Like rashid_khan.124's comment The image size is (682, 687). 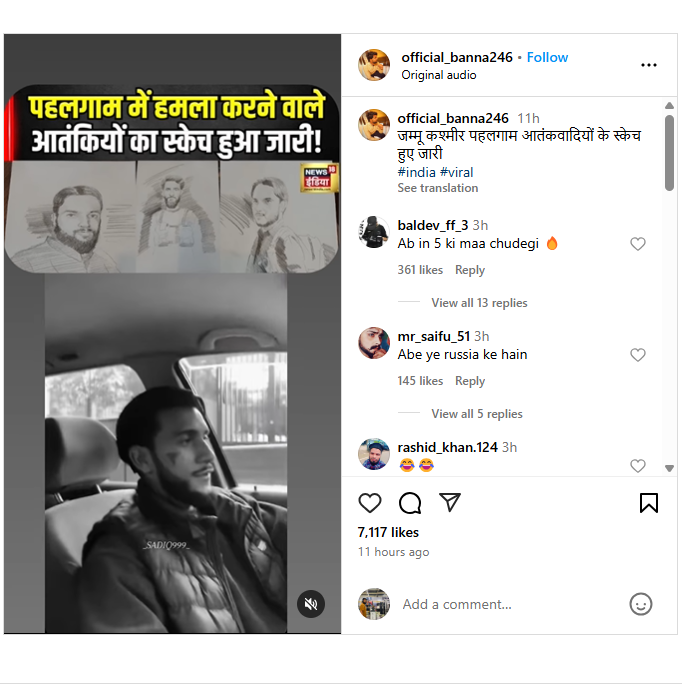click(x=638, y=465)
